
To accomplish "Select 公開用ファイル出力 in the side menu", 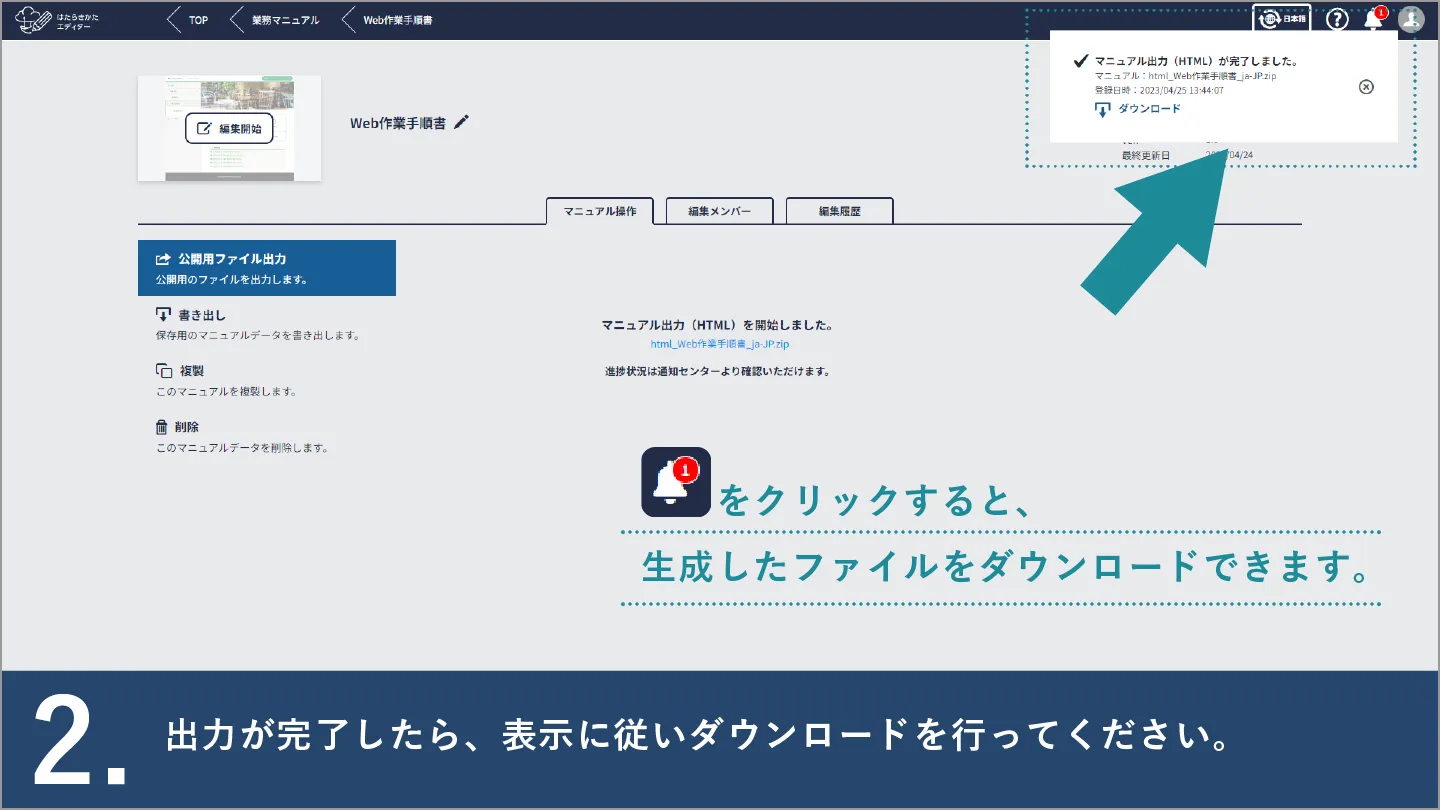I will (266, 267).
